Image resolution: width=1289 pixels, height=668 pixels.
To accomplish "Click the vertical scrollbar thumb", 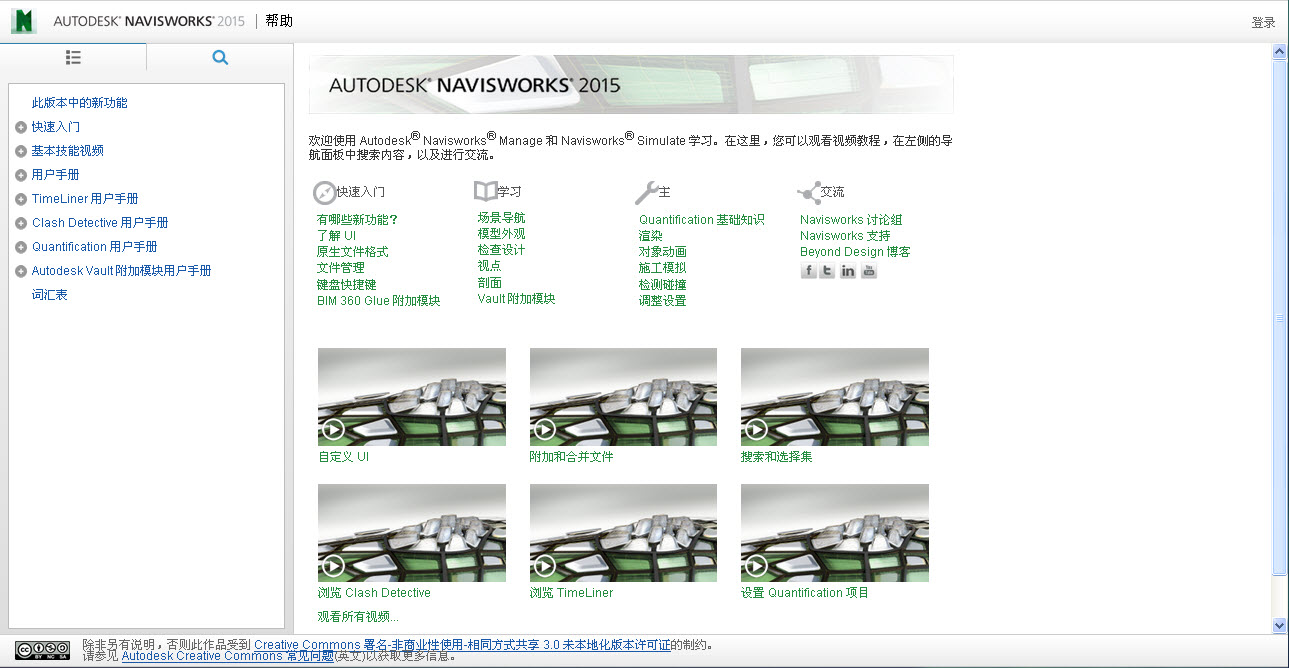I will [x=1279, y=318].
